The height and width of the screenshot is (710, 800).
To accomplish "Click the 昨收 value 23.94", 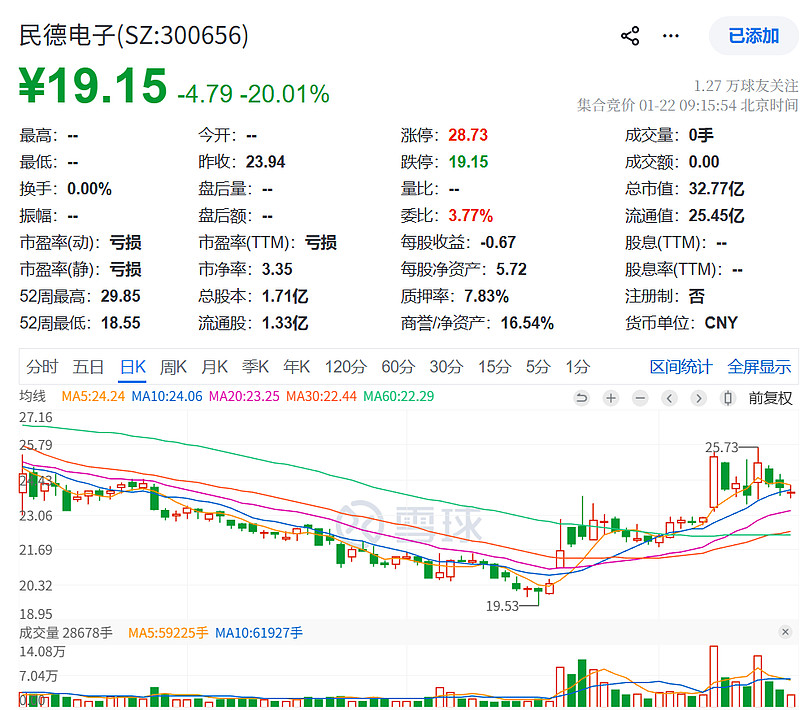I will tap(265, 162).
